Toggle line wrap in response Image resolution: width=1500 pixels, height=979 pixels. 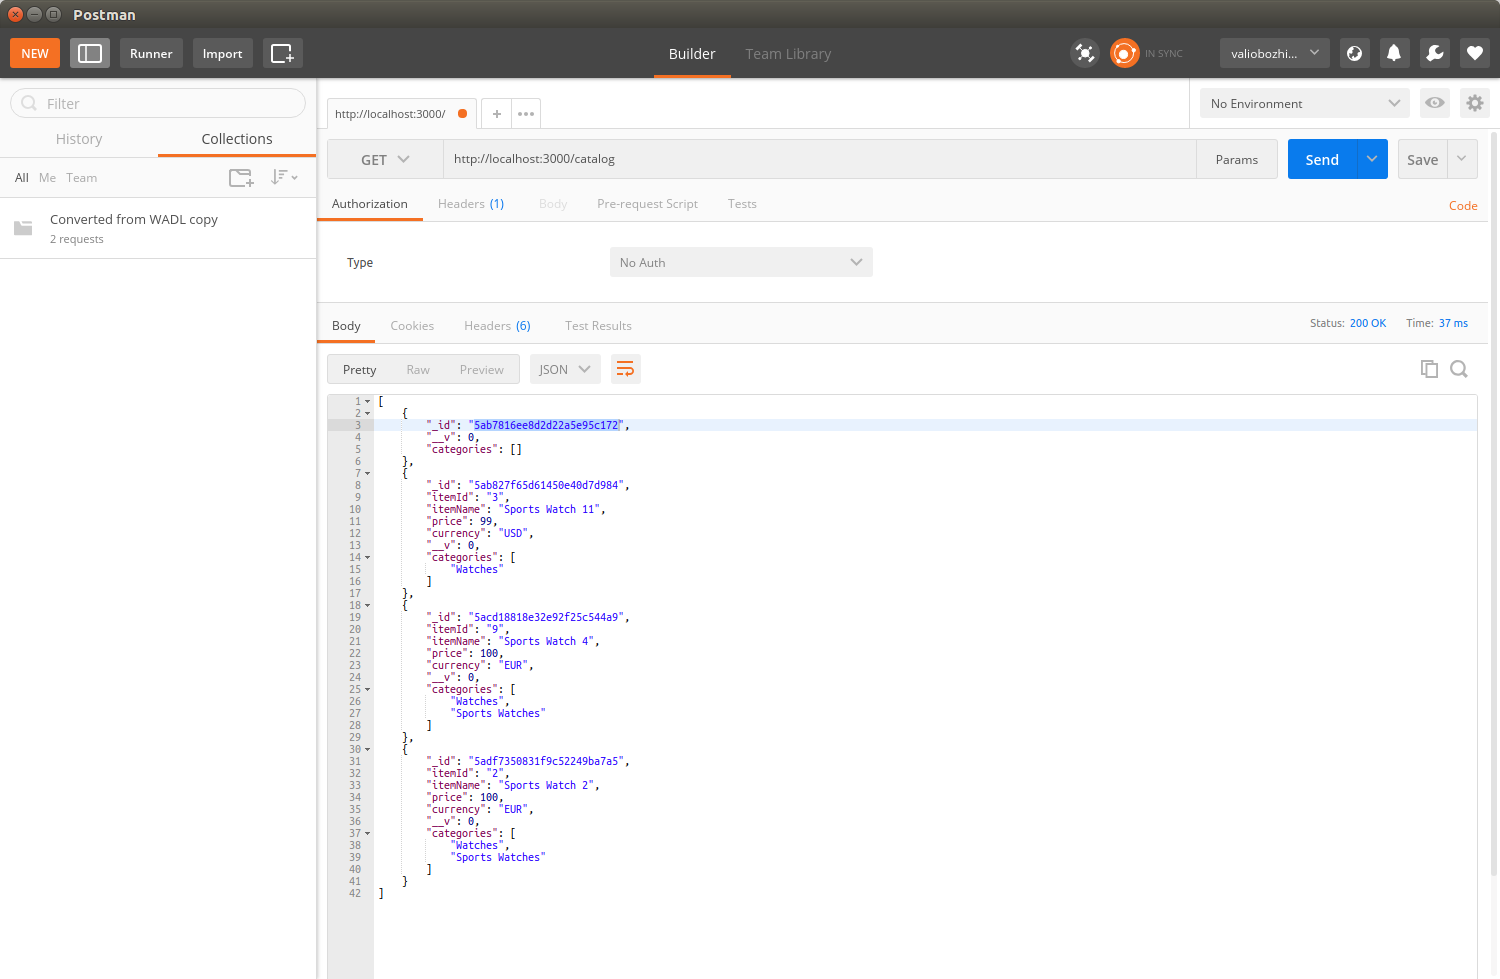625,369
